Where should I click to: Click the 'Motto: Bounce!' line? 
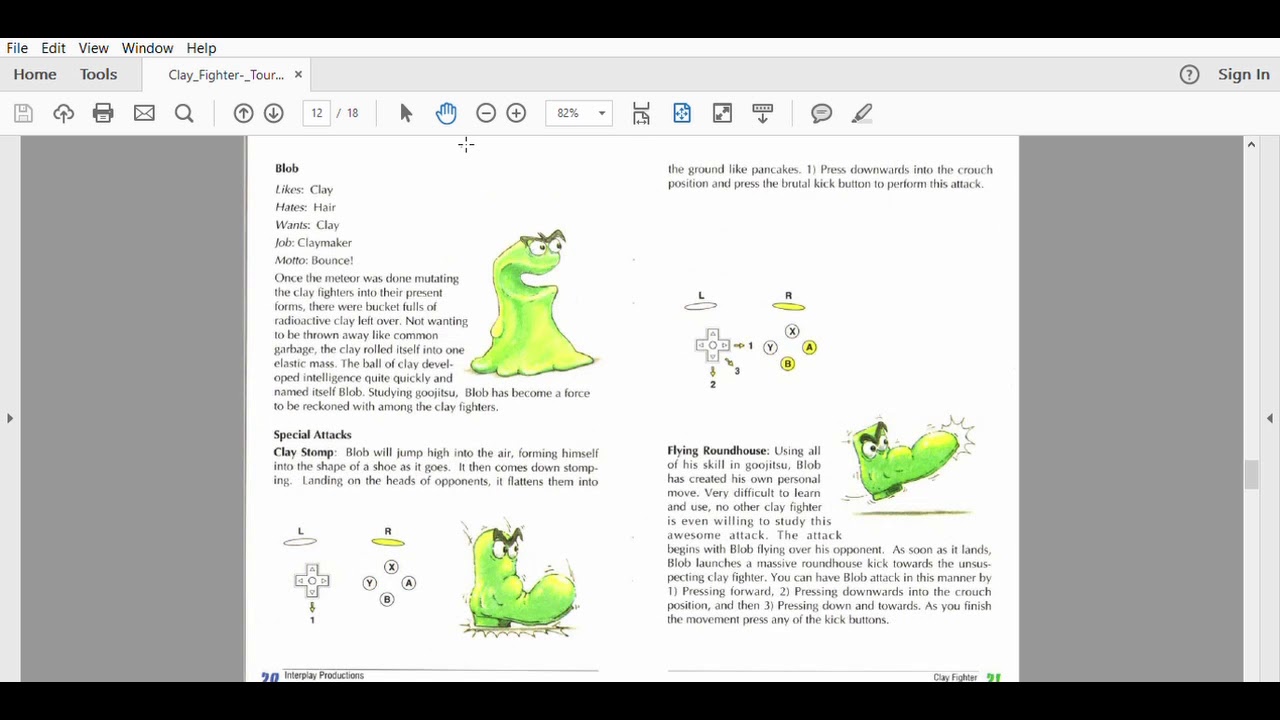point(314,260)
